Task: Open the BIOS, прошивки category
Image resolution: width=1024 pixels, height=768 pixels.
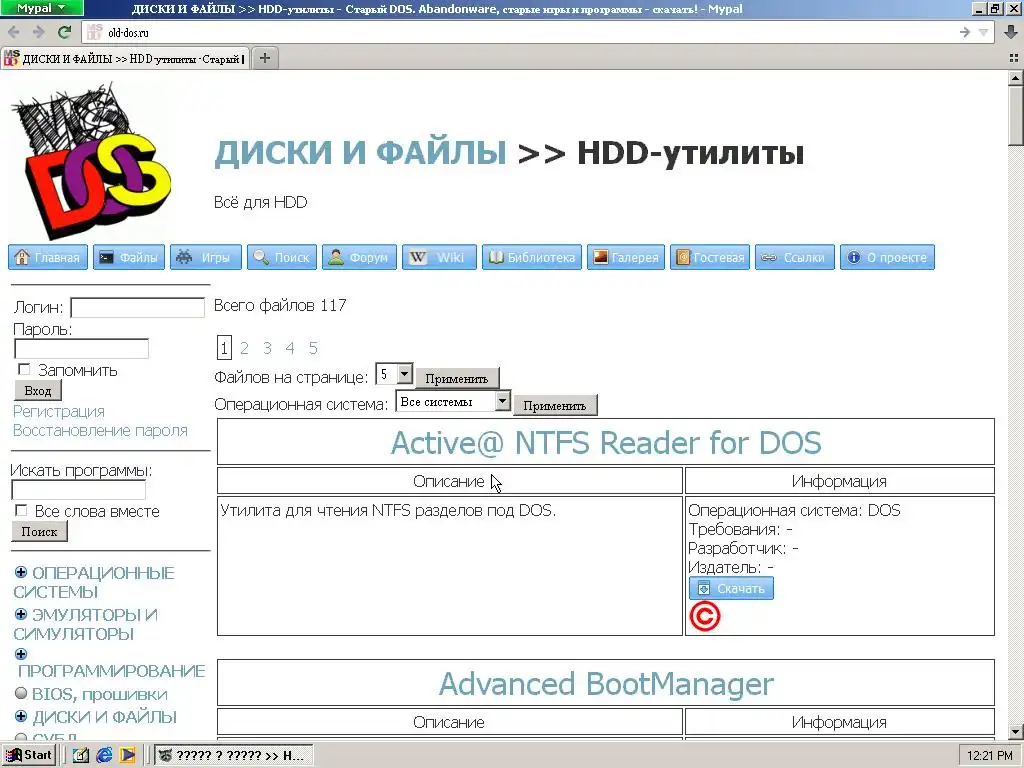Action: pos(99,694)
